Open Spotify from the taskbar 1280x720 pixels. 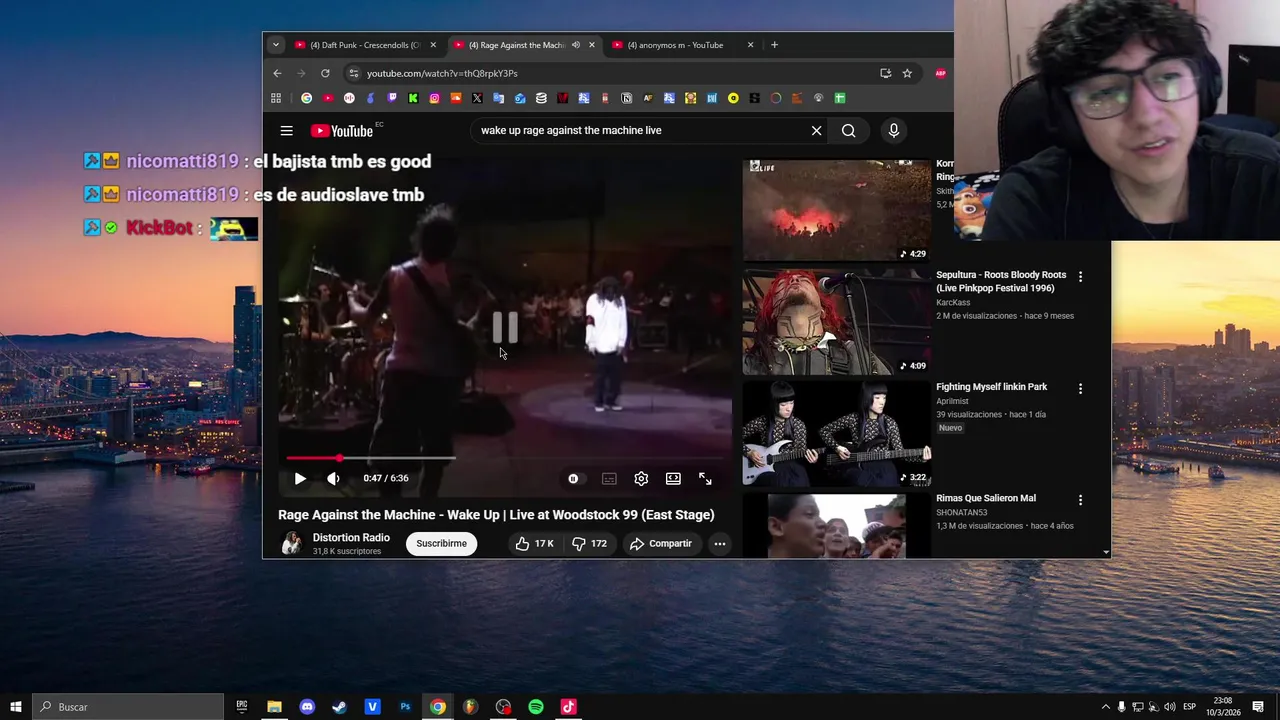pos(536,707)
